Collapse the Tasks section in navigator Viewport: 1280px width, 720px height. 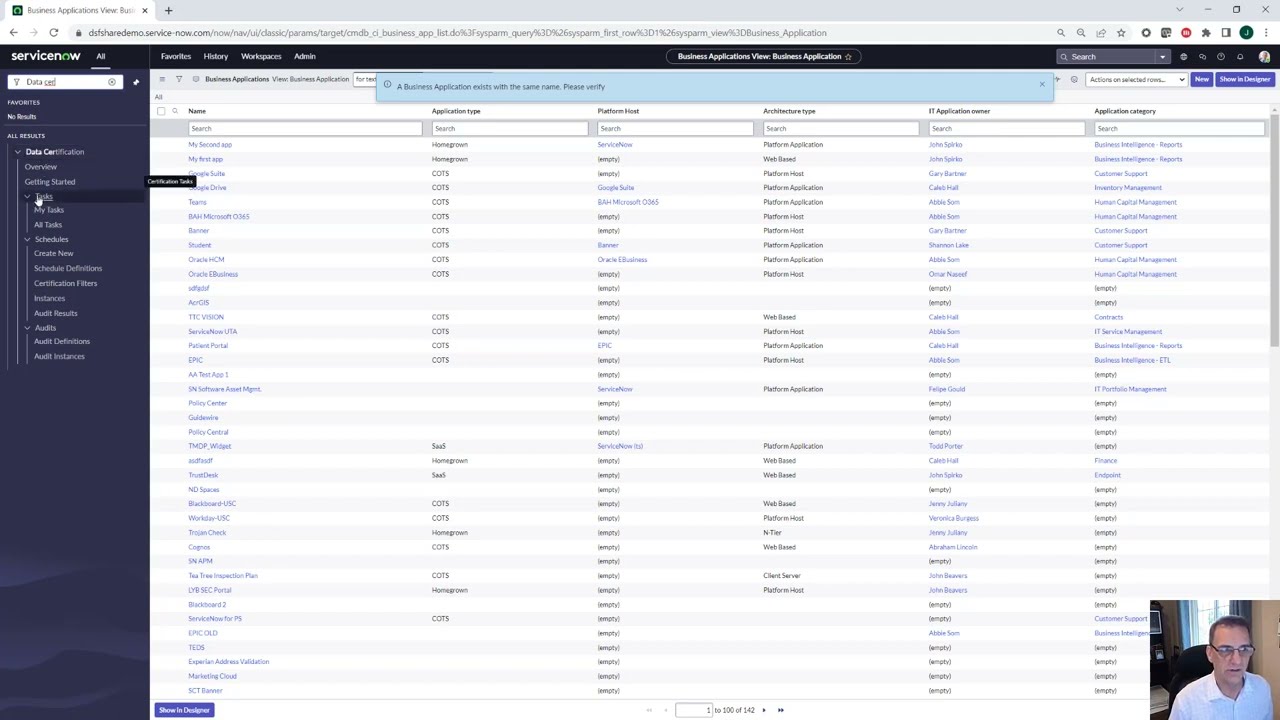point(27,196)
